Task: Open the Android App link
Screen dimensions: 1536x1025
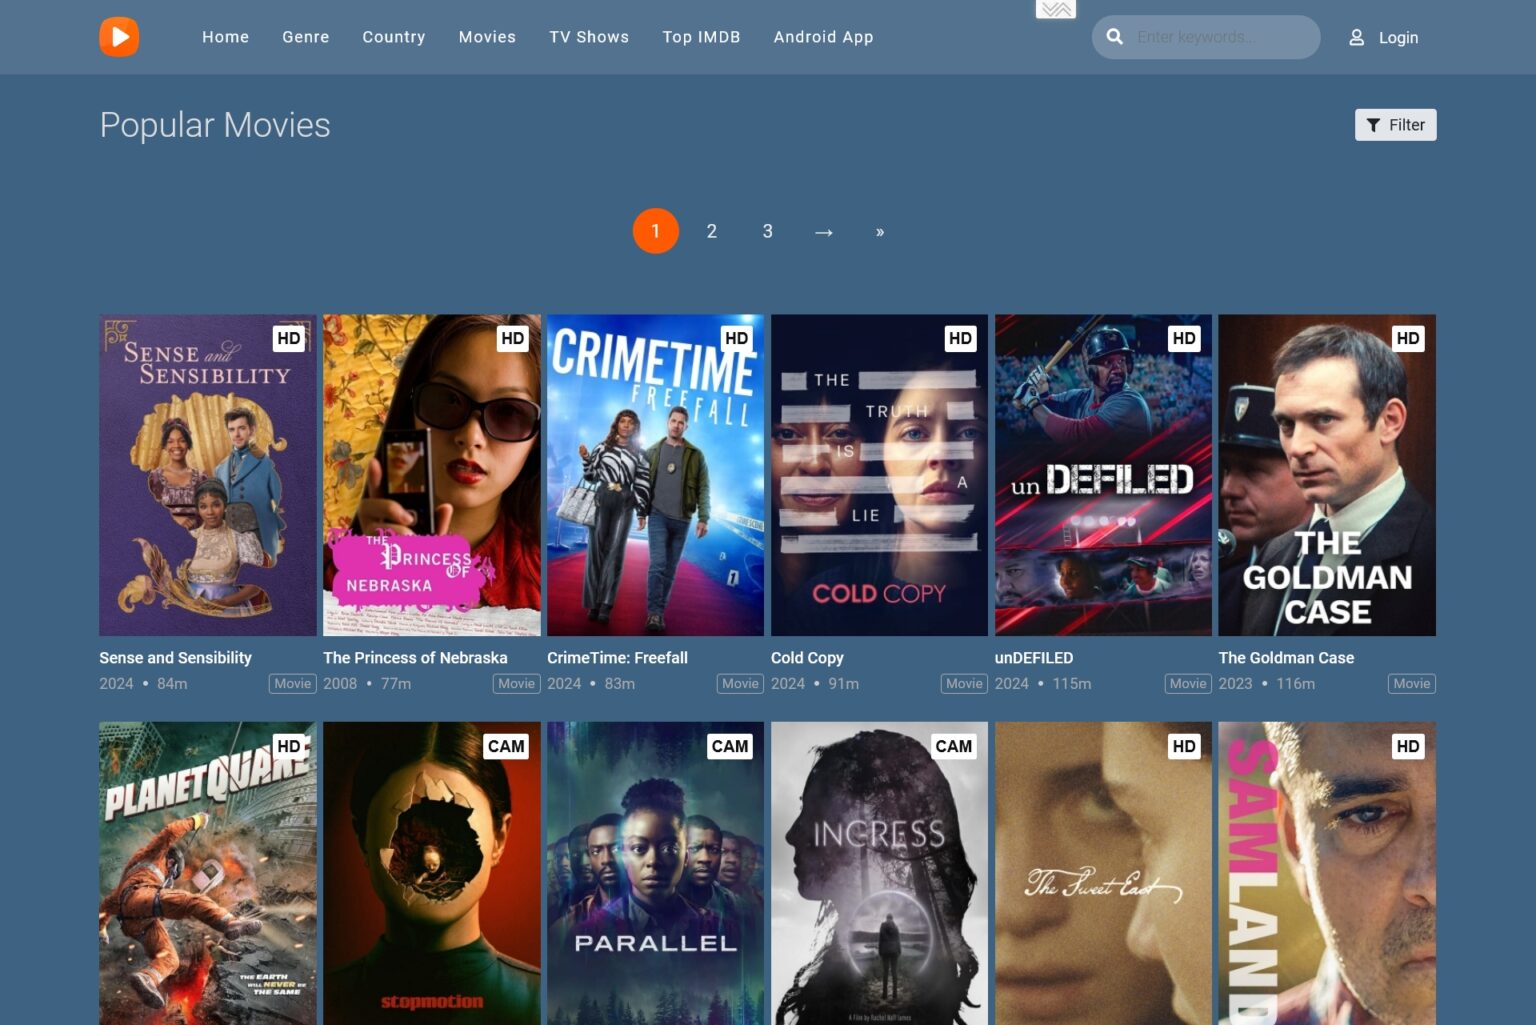Action: coord(823,37)
